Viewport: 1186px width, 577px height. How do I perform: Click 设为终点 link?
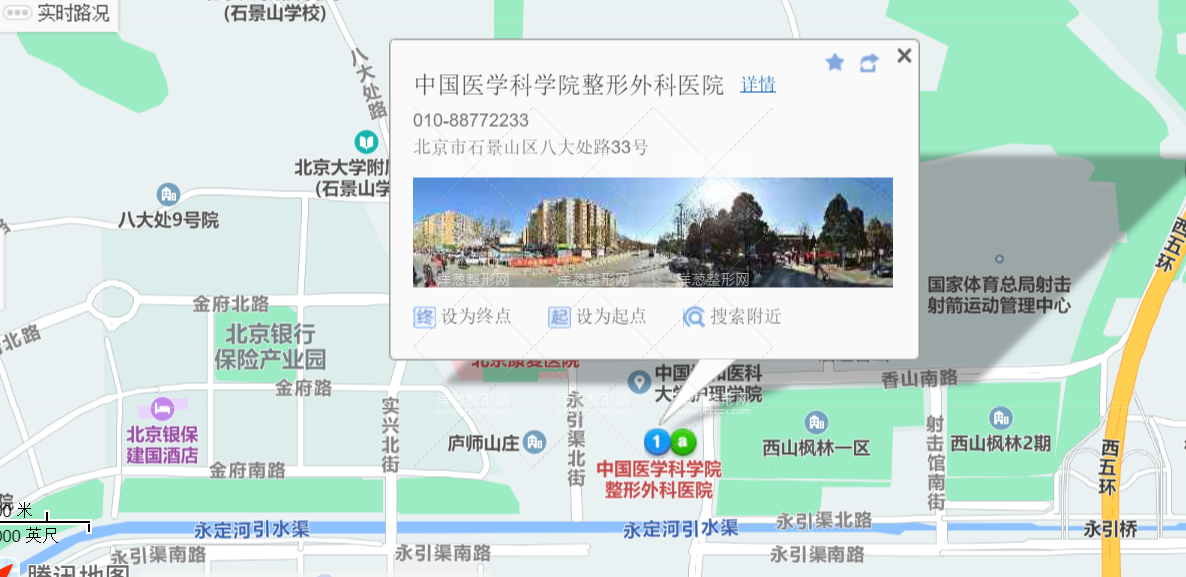[x=477, y=317]
